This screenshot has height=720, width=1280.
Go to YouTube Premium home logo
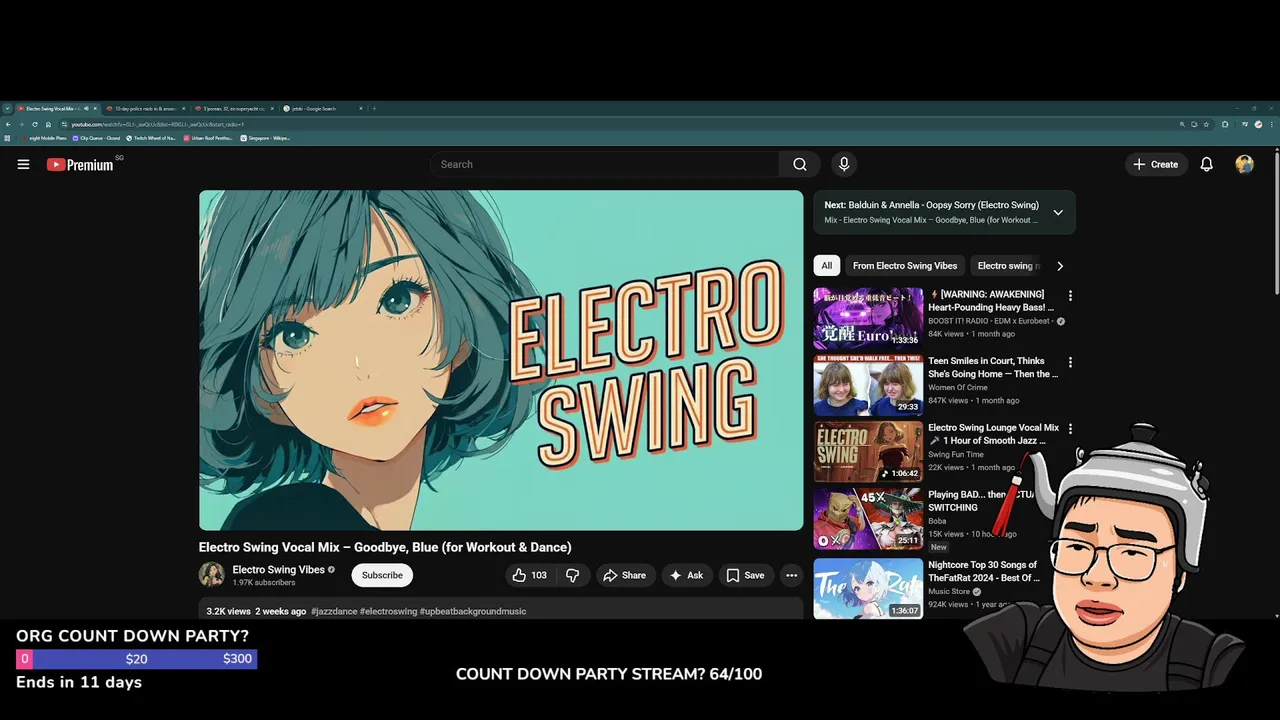click(x=80, y=164)
